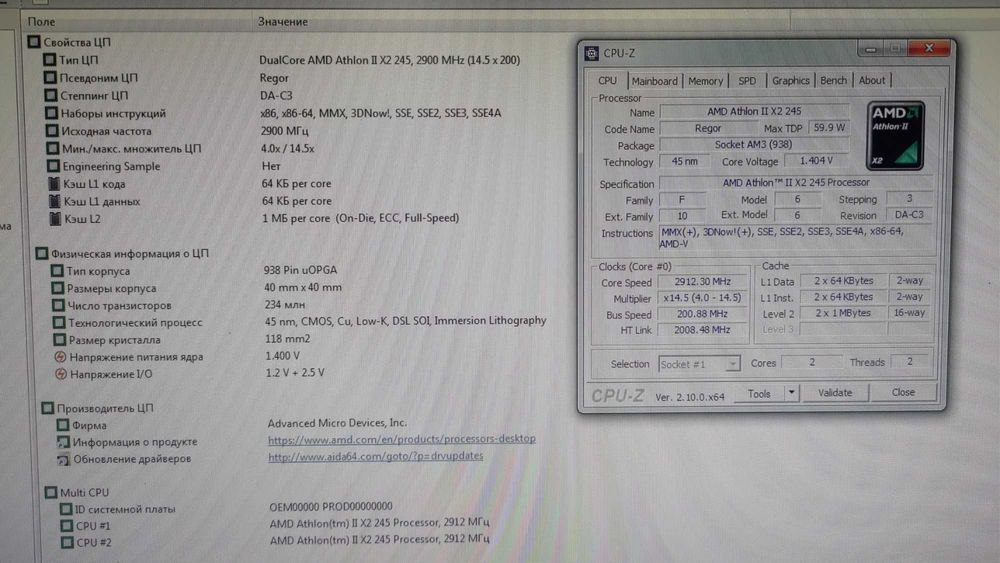Click the icon next to Псевдоним ЦП

[x=50, y=78]
